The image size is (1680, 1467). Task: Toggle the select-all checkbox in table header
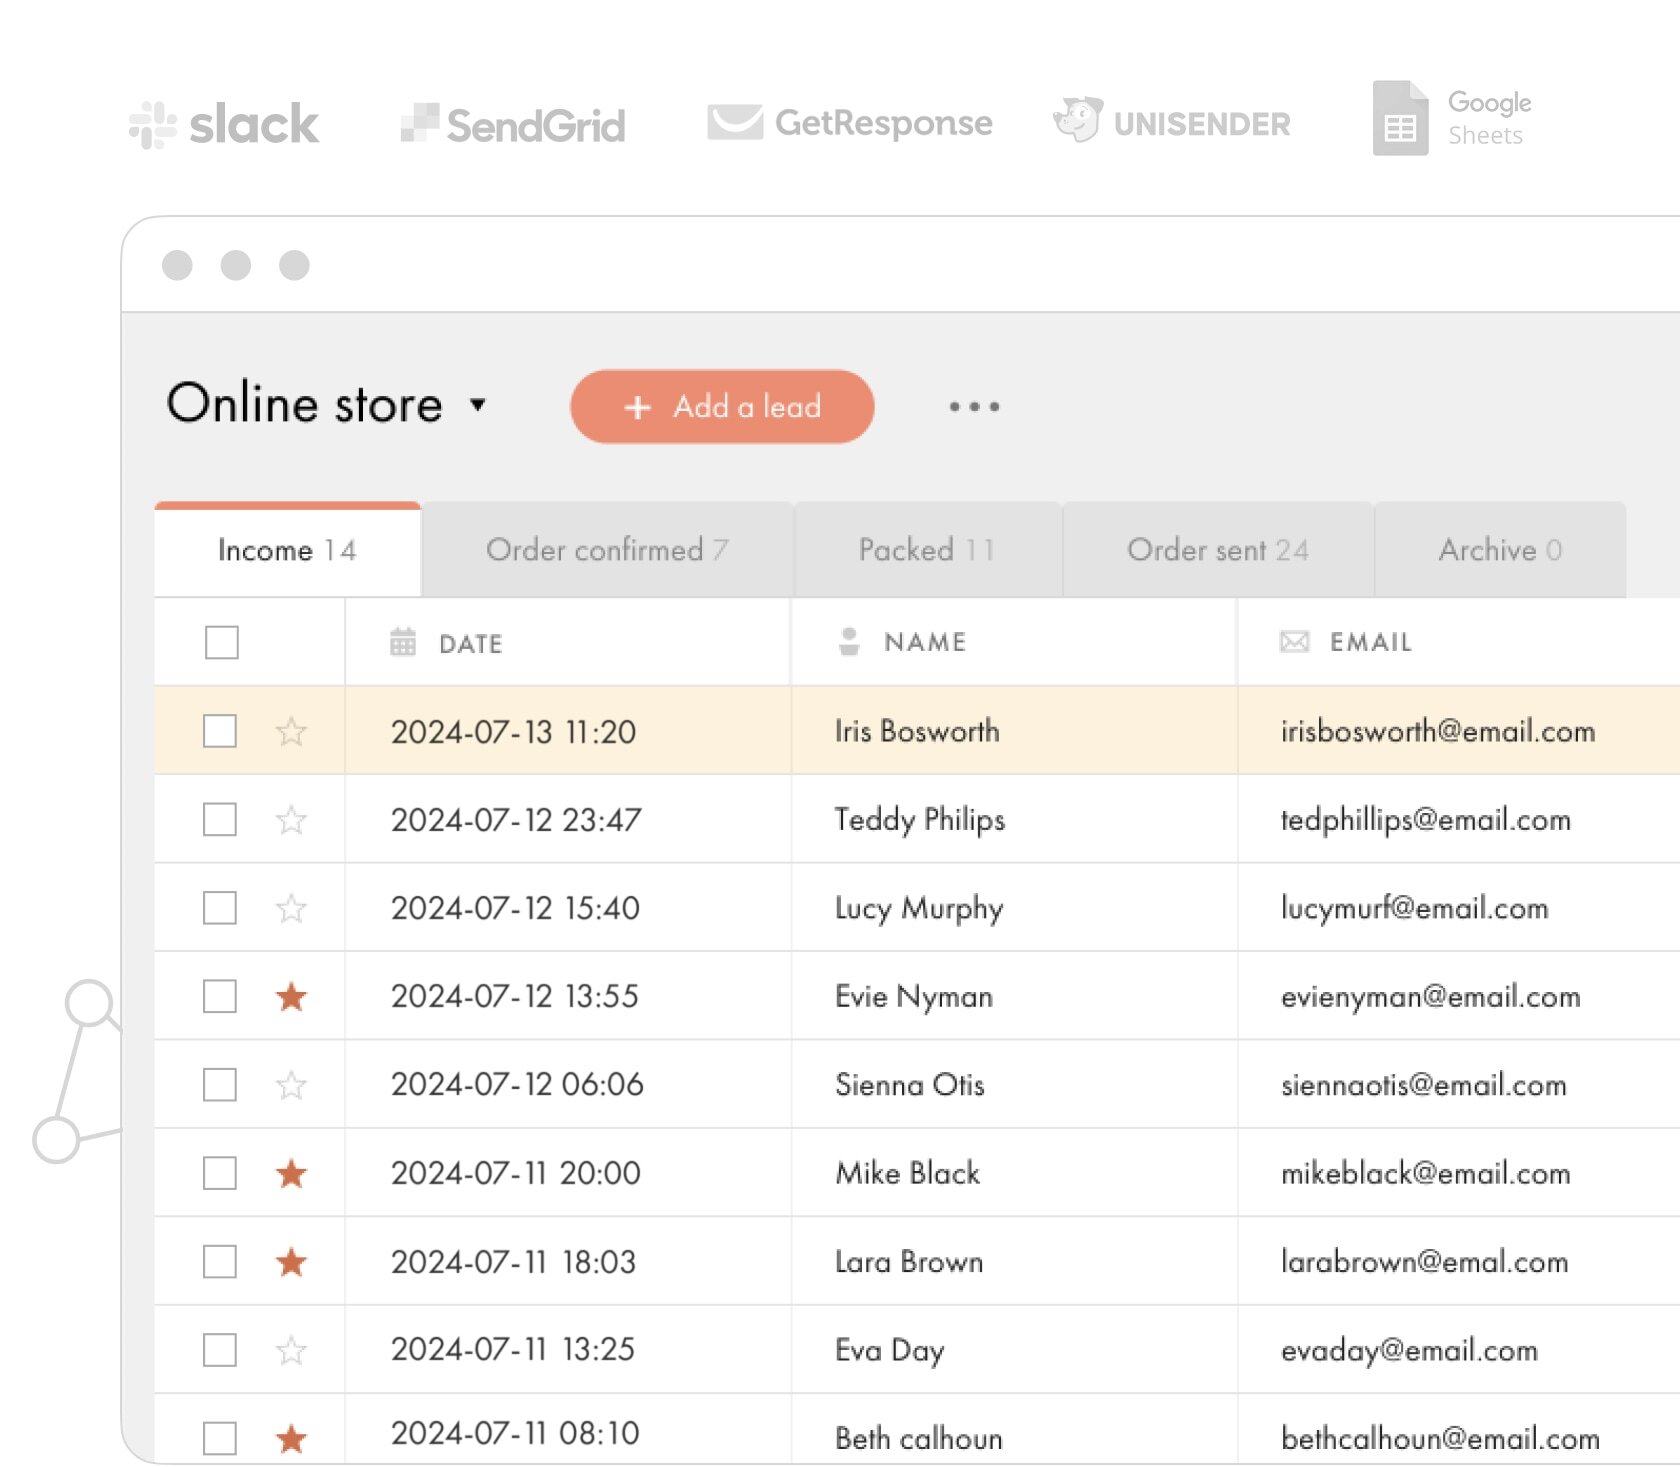click(x=220, y=643)
